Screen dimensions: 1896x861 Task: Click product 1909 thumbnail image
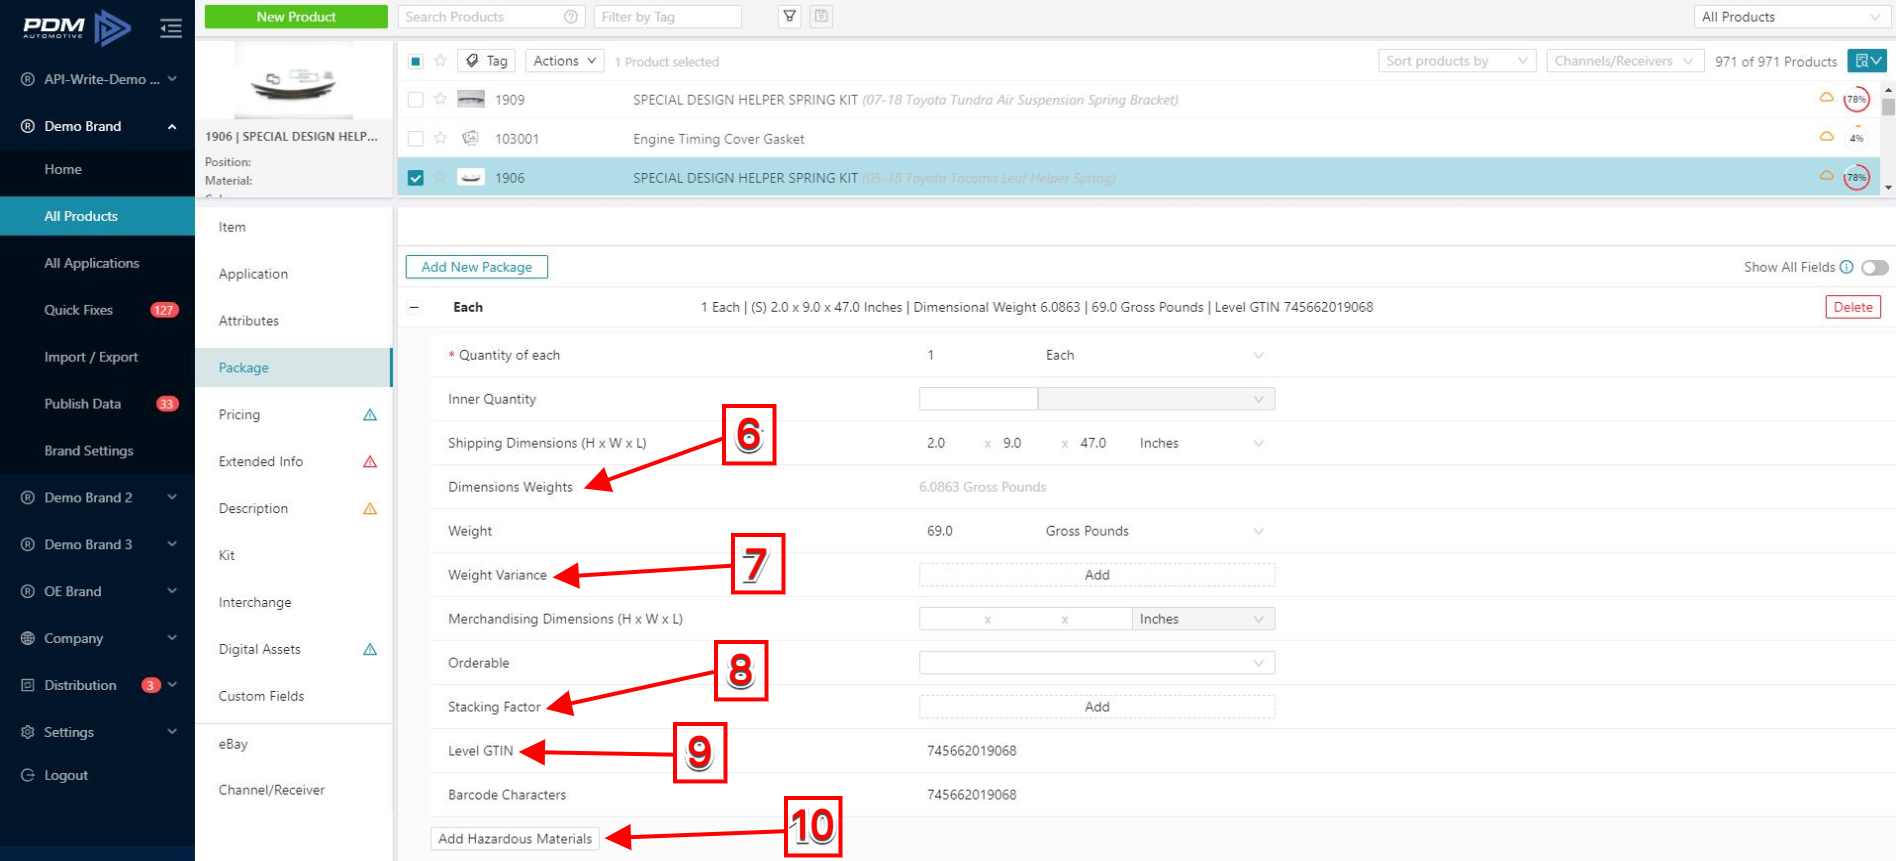click(471, 99)
